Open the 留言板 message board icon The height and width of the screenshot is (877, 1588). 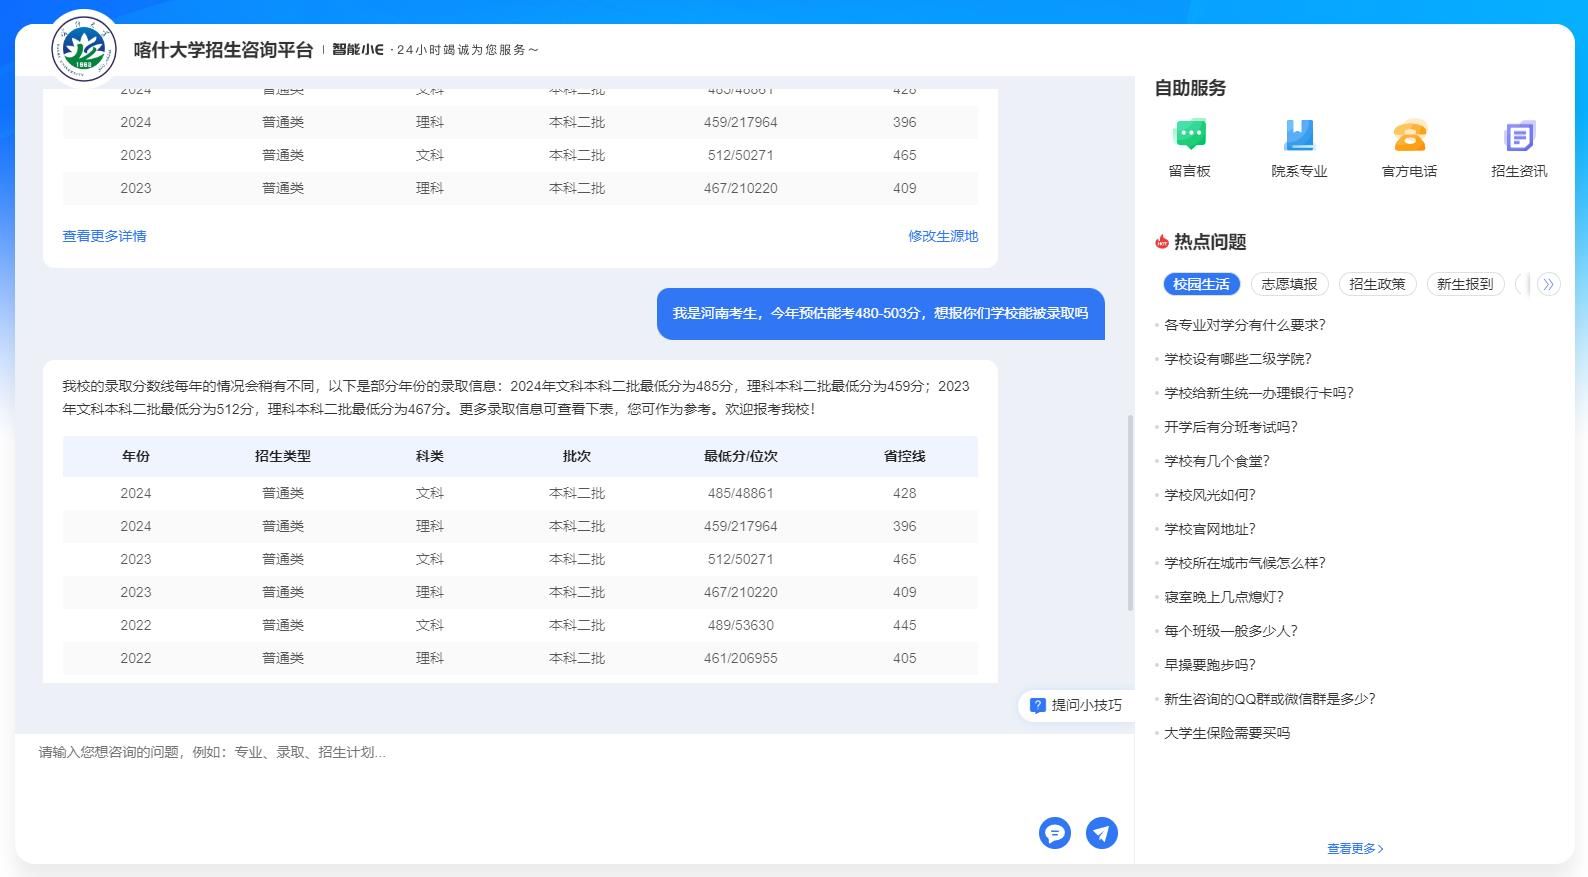(x=1189, y=136)
